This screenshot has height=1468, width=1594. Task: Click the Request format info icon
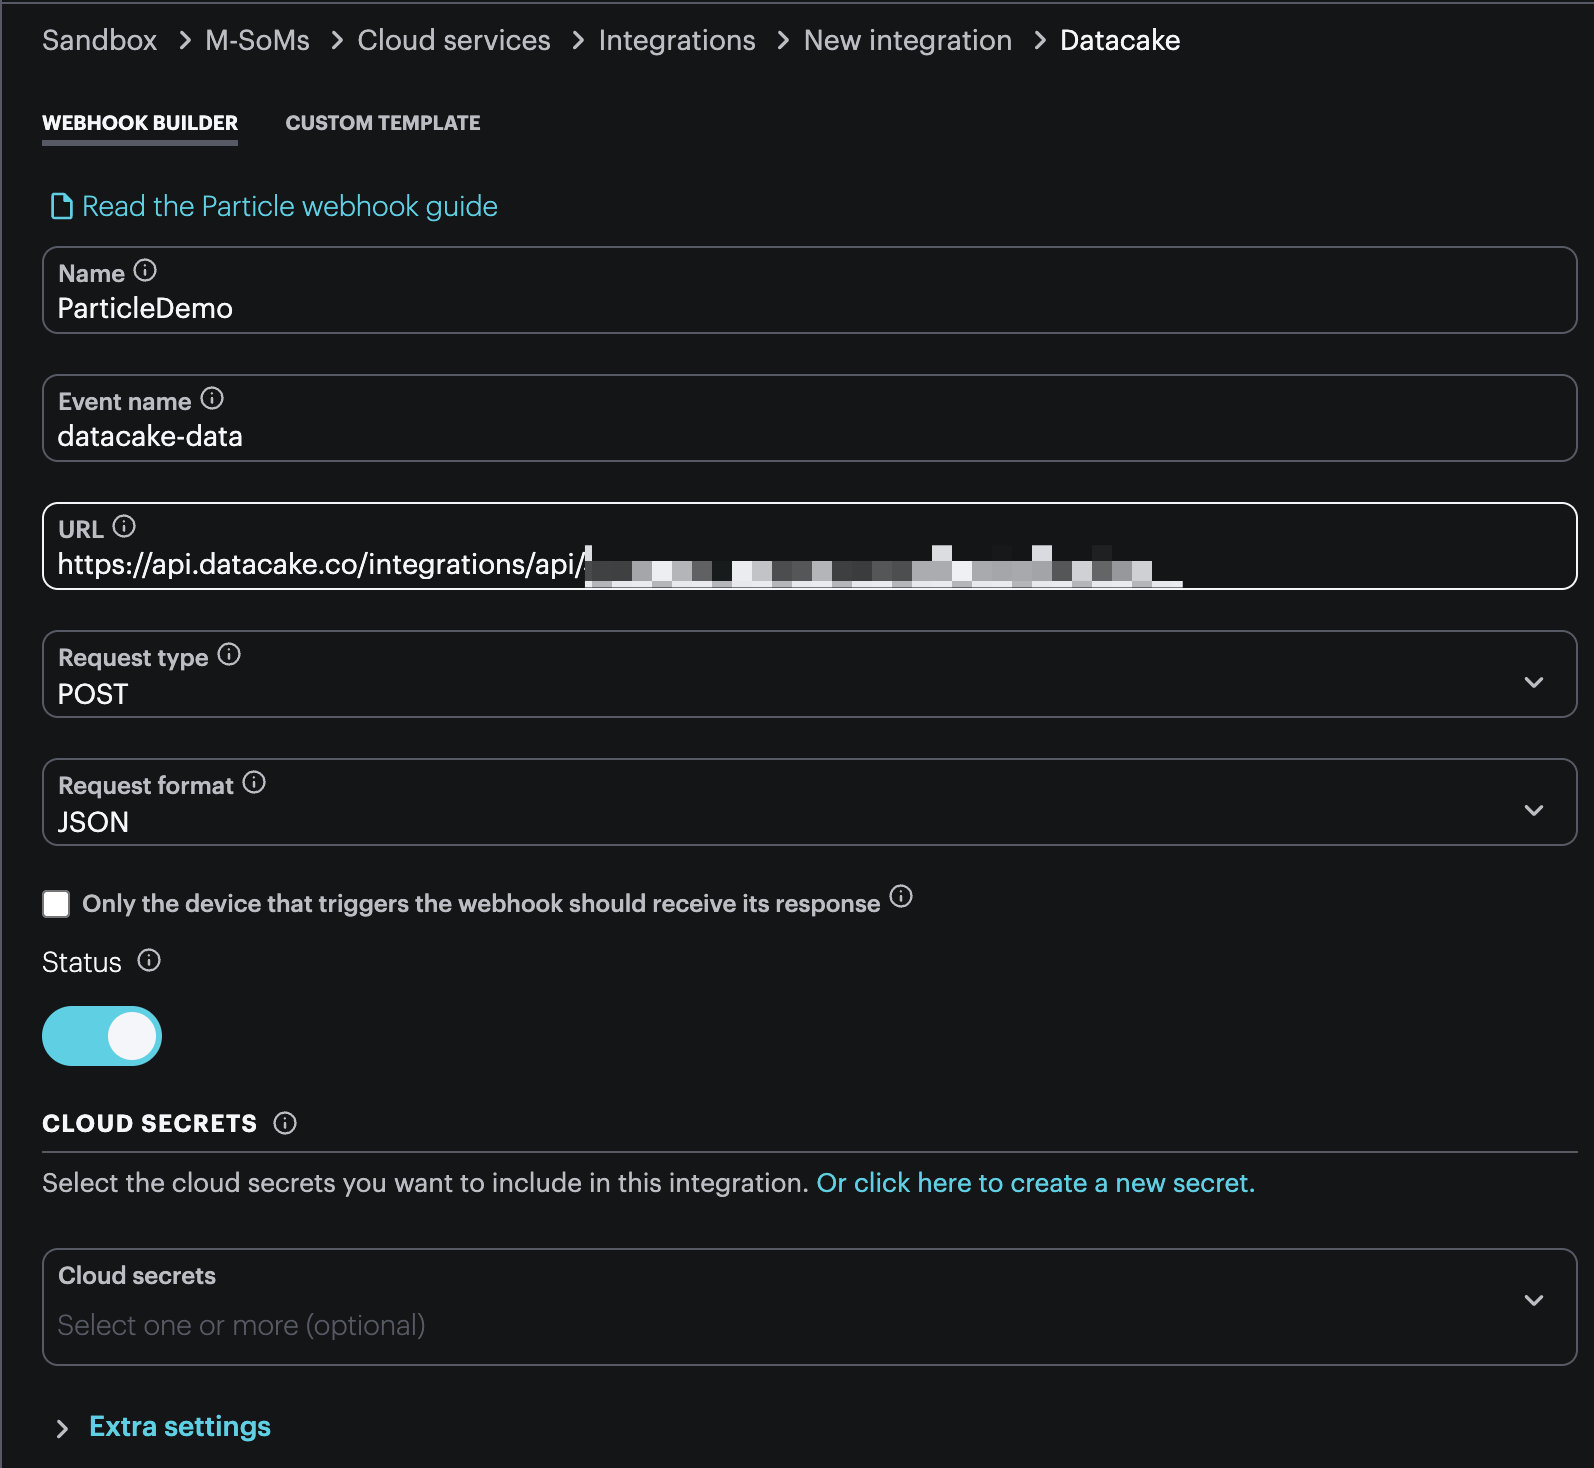pos(254,783)
